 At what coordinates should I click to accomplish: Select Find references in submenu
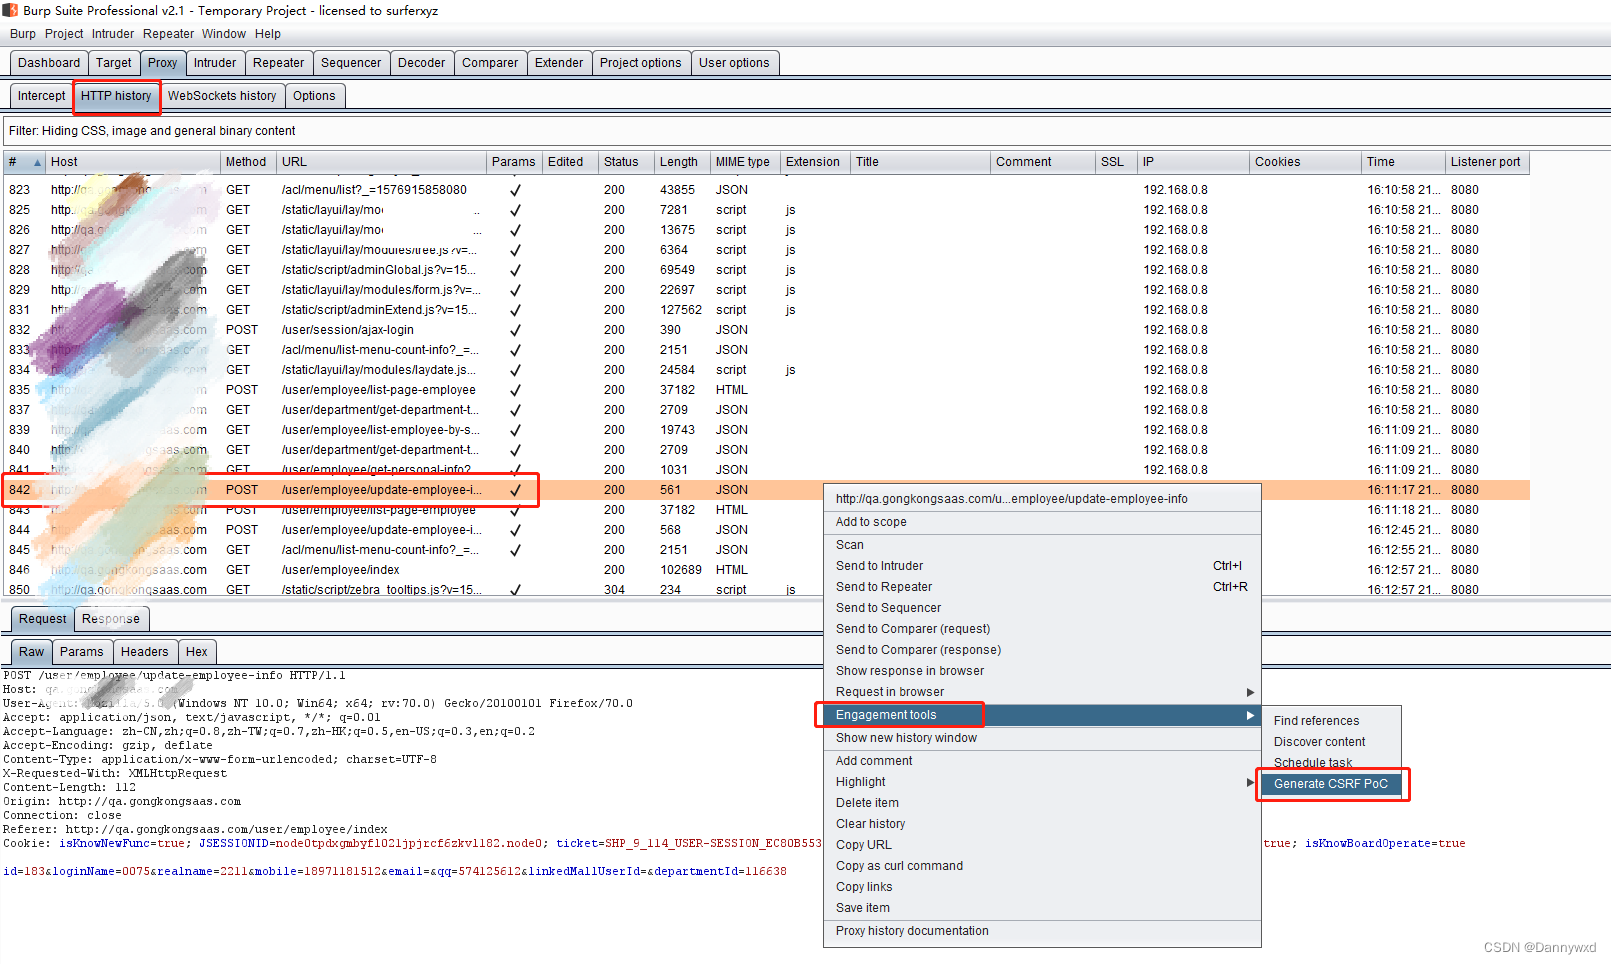pyautogui.click(x=1330, y=721)
